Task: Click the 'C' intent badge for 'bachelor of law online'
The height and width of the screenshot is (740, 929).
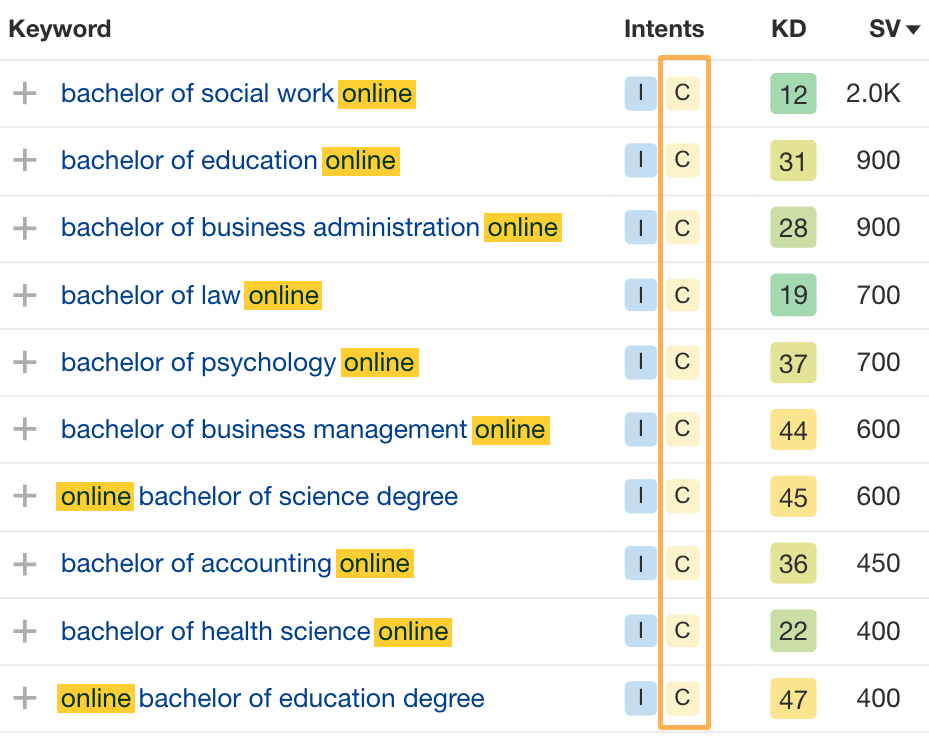Action: tap(683, 295)
